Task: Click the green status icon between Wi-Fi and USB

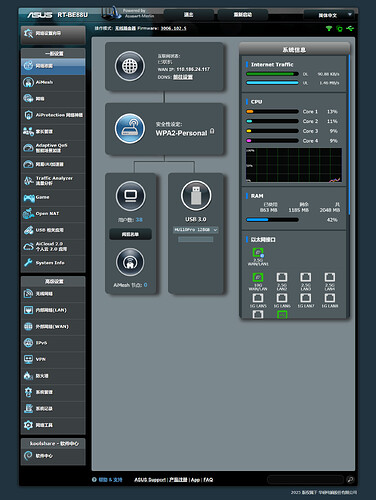Action: tap(339, 29)
